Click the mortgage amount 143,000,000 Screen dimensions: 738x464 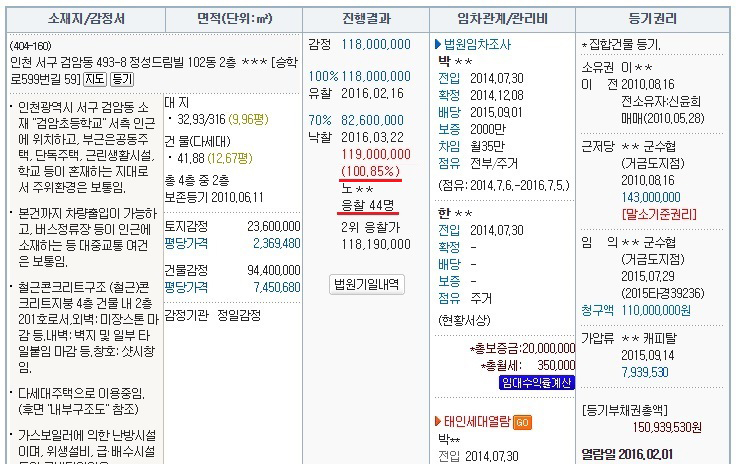(650, 197)
